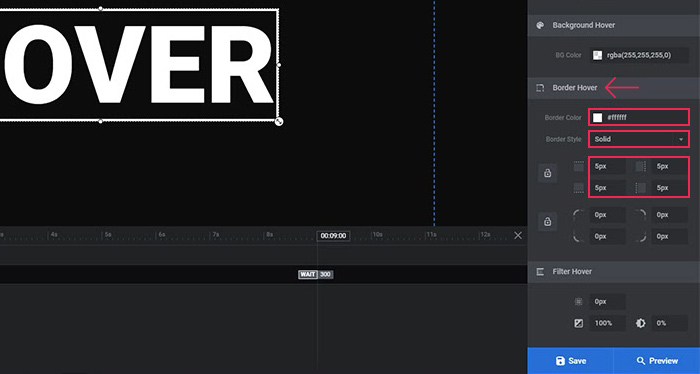Click the 00:09:00 timeline time marker
Image resolution: width=700 pixels, height=374 pixels.
pos(333,236)
